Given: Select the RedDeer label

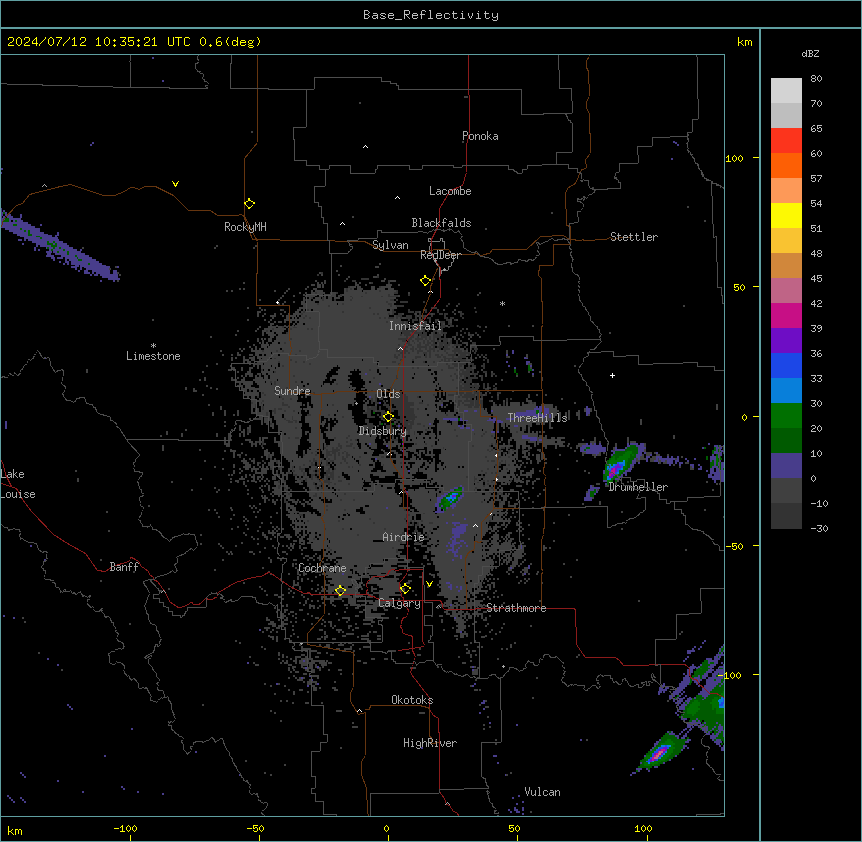Looking at the screenshot, I should [x=440, y=255].
